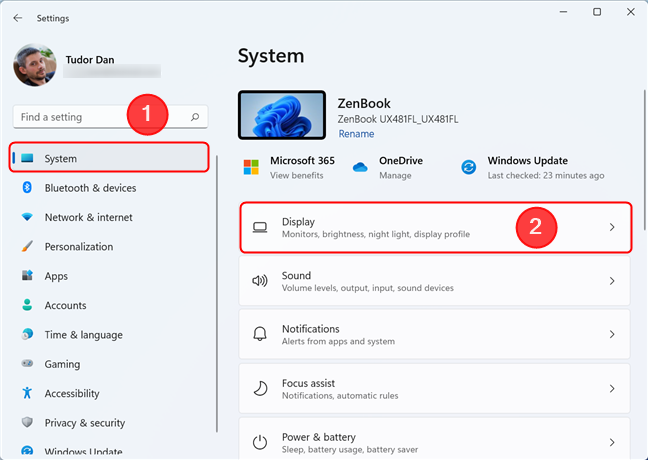Viewport: 648px width, 460px height.
Task: Click the Notifications bell icon
Action: (x=260, y=334)
